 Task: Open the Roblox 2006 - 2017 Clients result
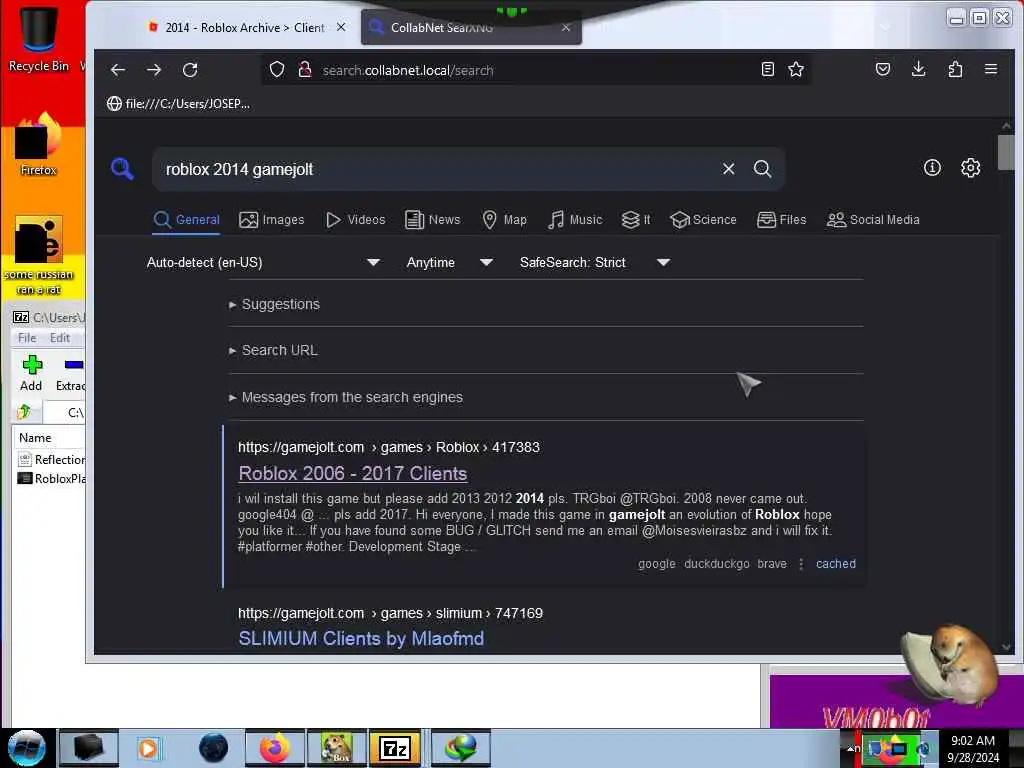click(353, 473)
